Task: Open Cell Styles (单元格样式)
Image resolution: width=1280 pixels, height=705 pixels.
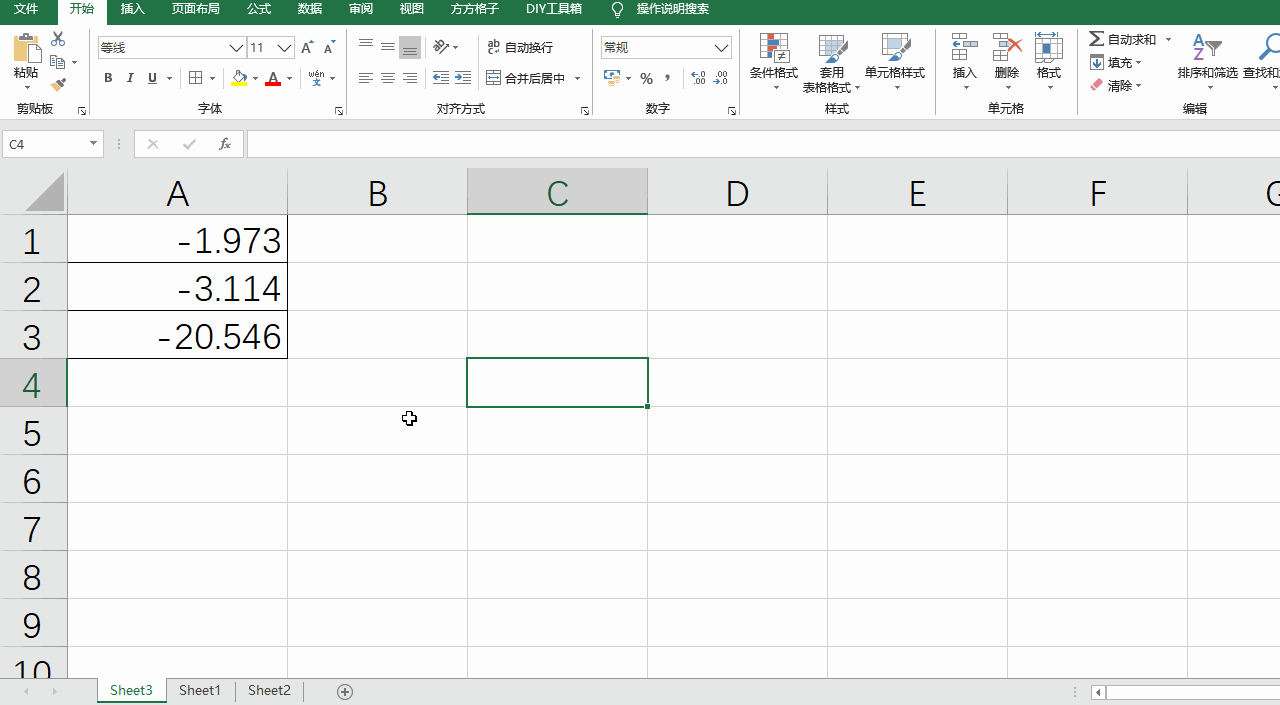Action: pyautogui.click(x=895, y=62)
